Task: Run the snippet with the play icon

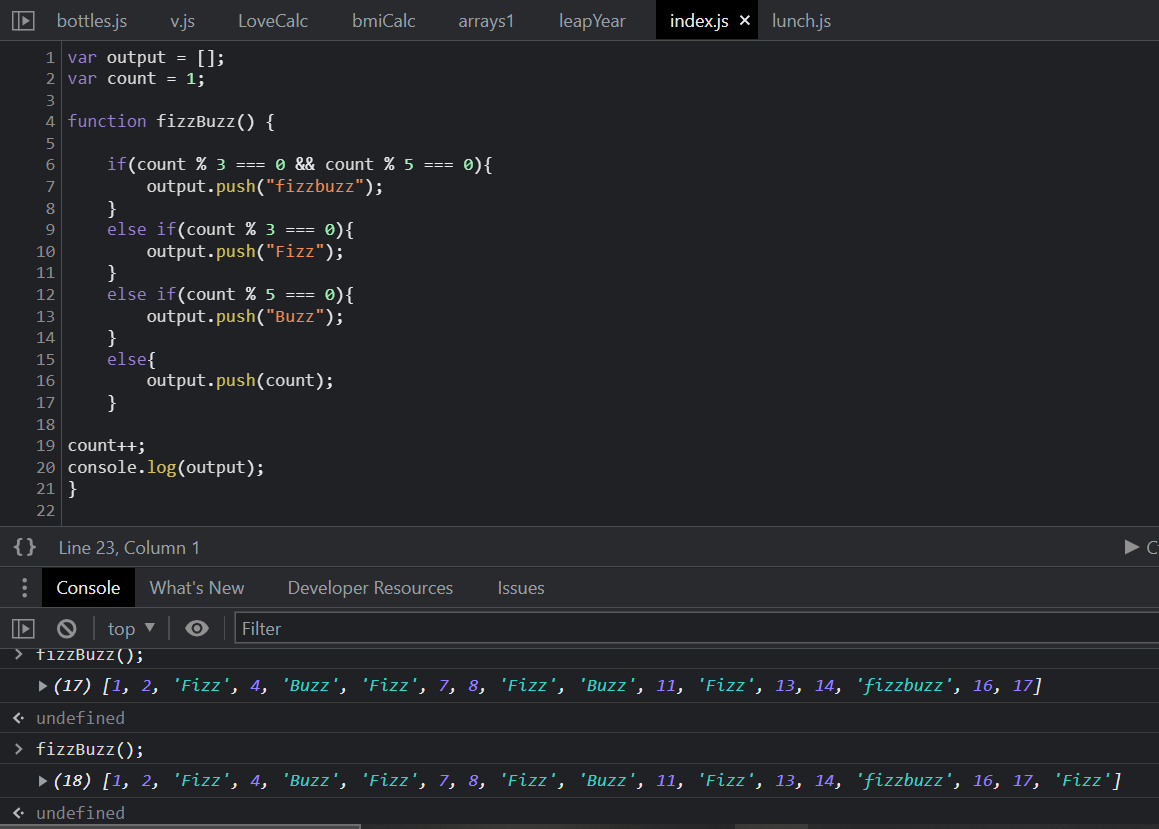Action: (1131, 547)
